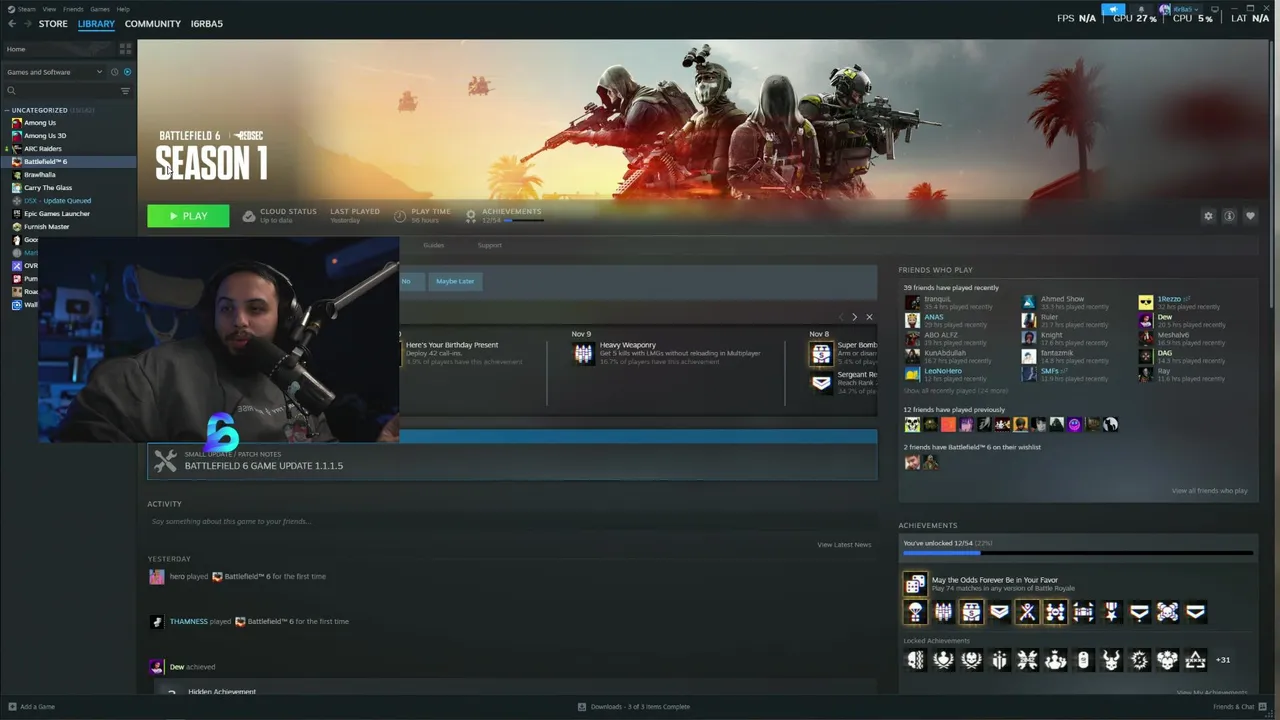This screenshot has height=720, width=1280.
Task: Open Downloads status at bottom bar
Action: pyautogui.click(x=634, y=707)
